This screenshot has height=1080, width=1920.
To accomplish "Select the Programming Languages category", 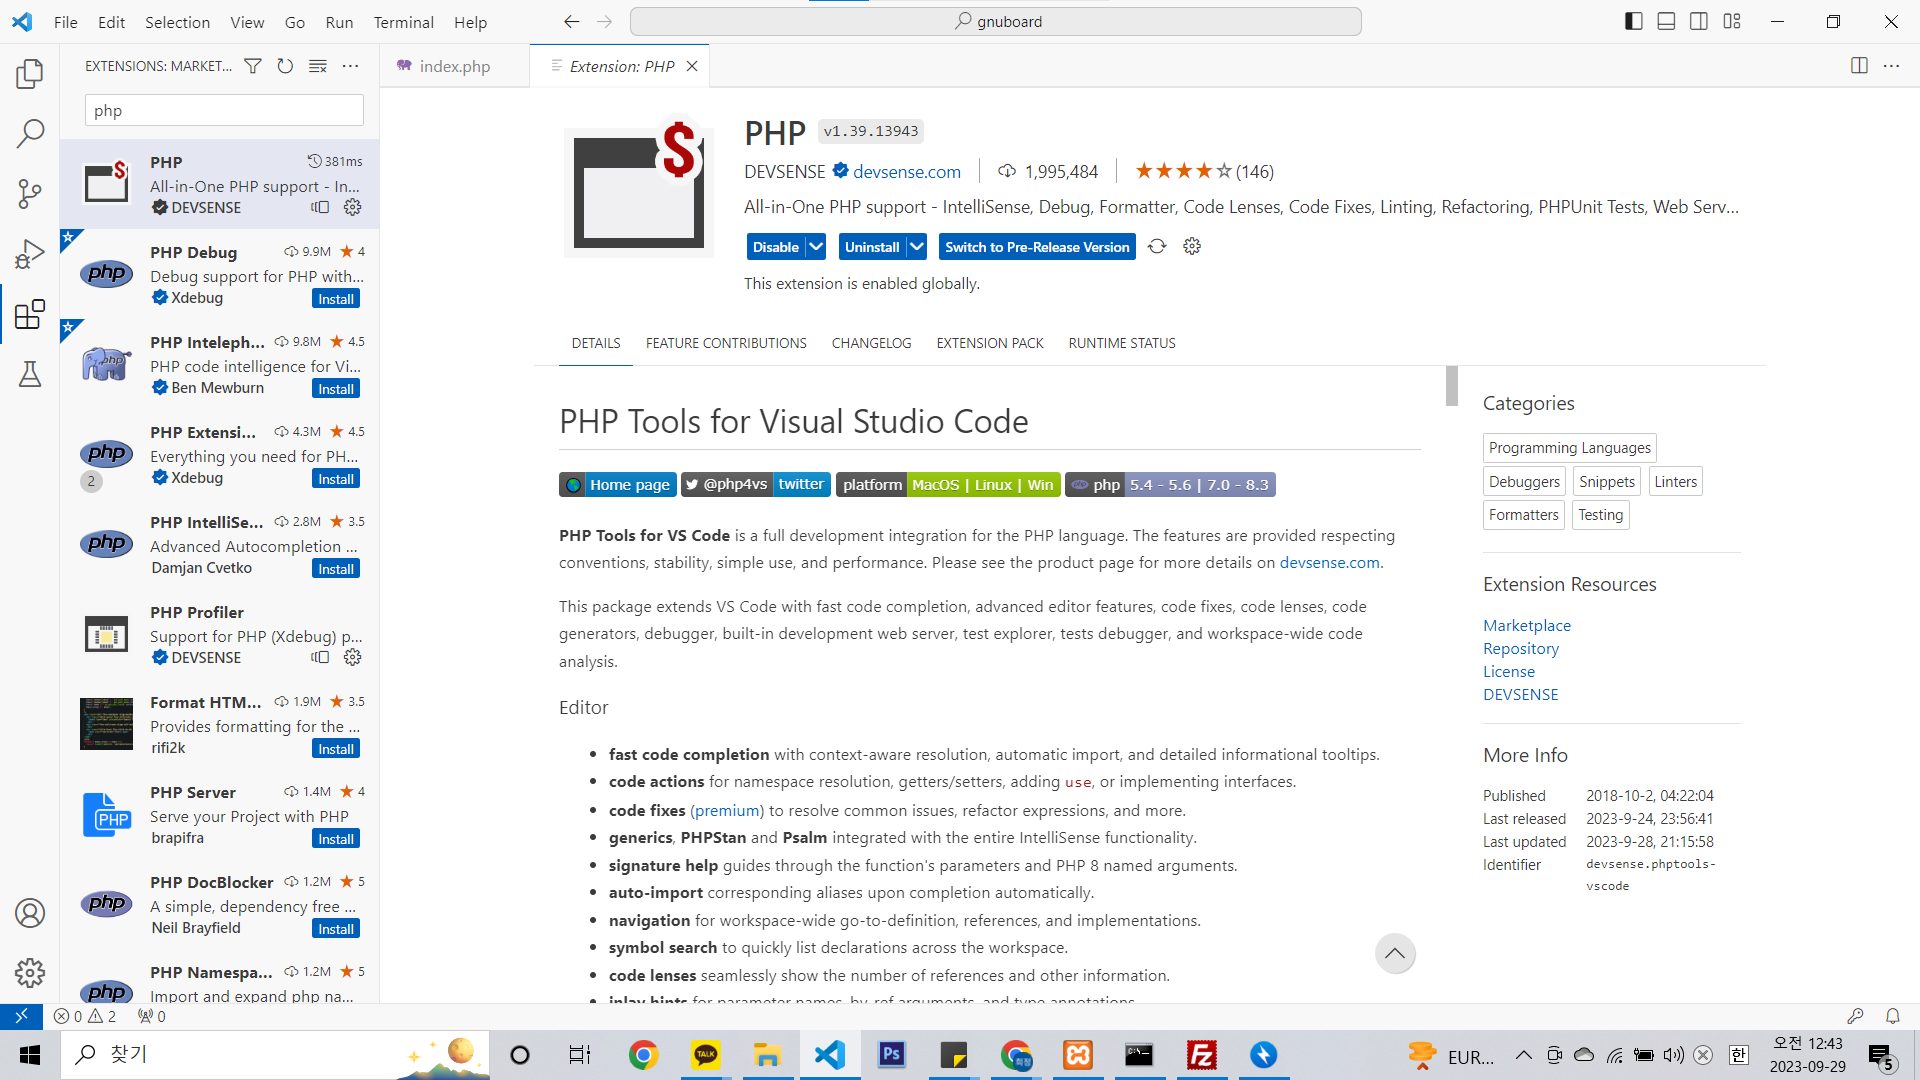I will pyautogui.click(x=1569, y=448).
